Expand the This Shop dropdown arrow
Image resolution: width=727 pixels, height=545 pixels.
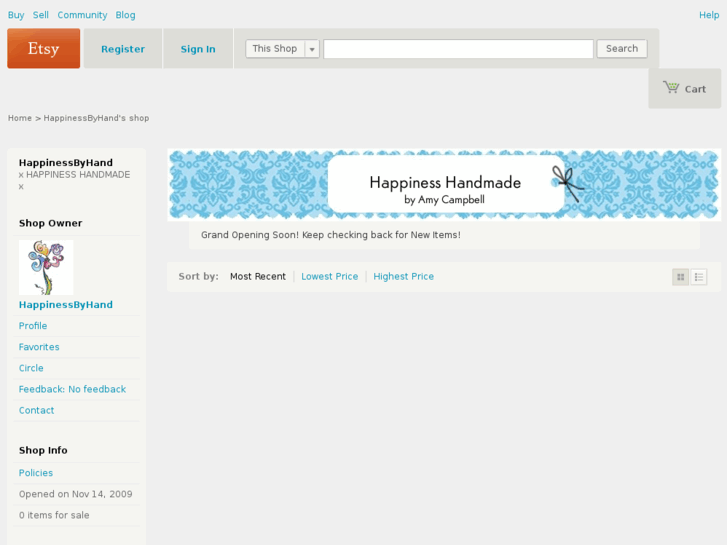pos(312,49)
